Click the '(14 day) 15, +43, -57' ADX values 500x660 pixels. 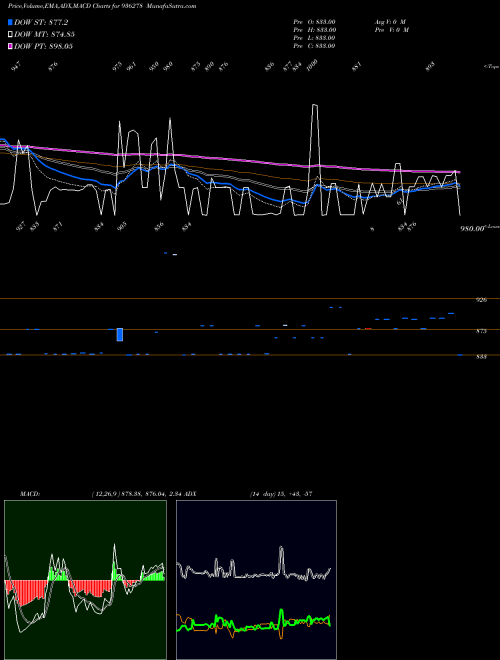281,494
